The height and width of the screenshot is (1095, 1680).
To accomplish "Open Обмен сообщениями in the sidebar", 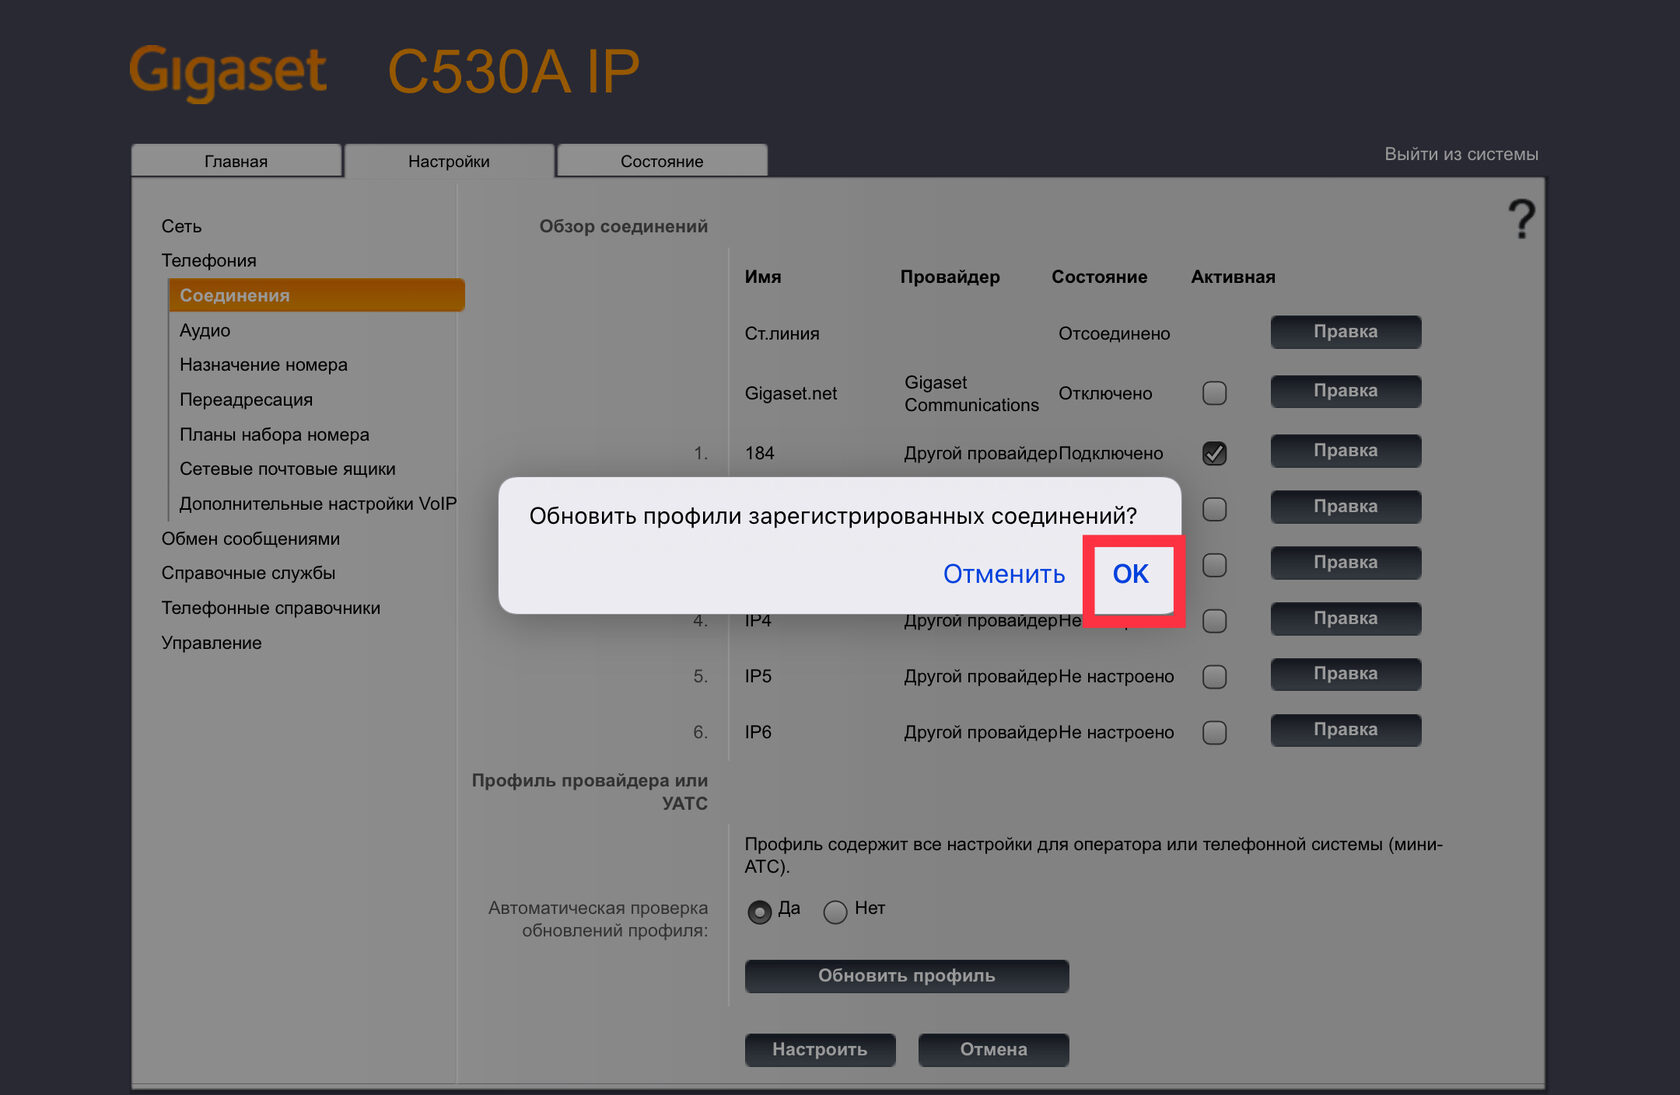I will pyautogui.click(x=251, y=538).
